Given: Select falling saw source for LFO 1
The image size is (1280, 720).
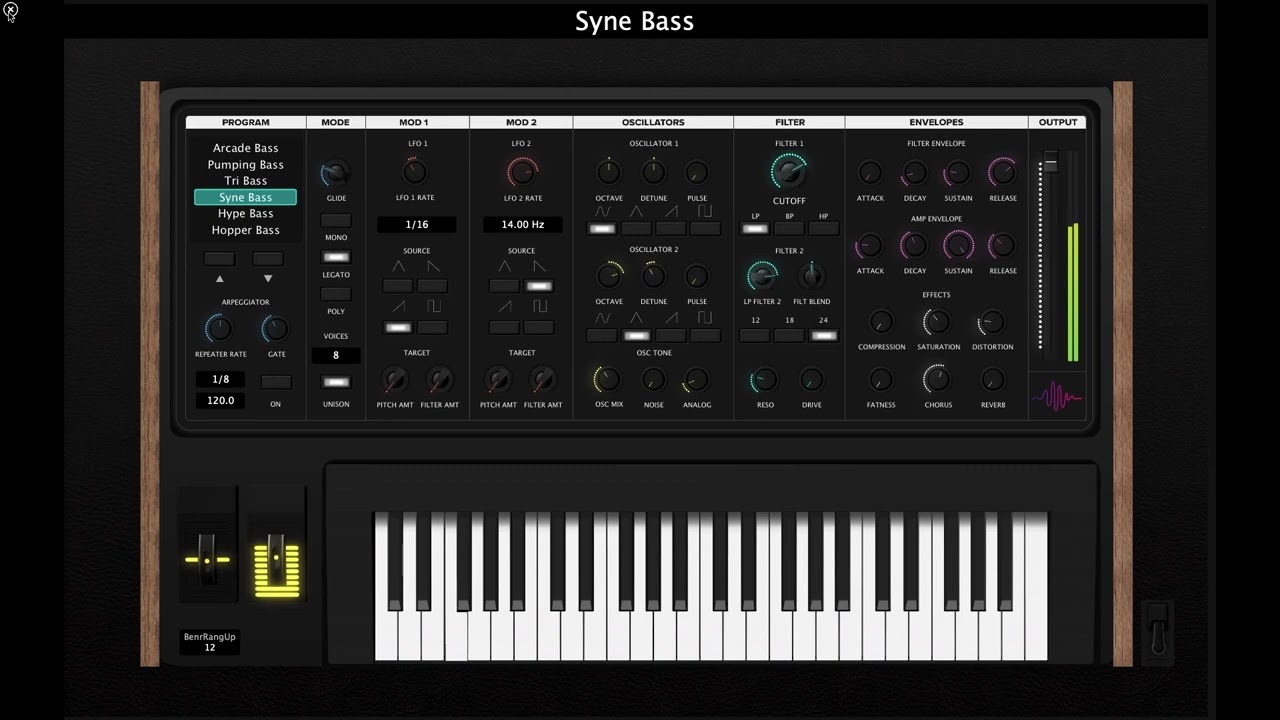Looking at the screenshot, I should [x=432, y=286].
